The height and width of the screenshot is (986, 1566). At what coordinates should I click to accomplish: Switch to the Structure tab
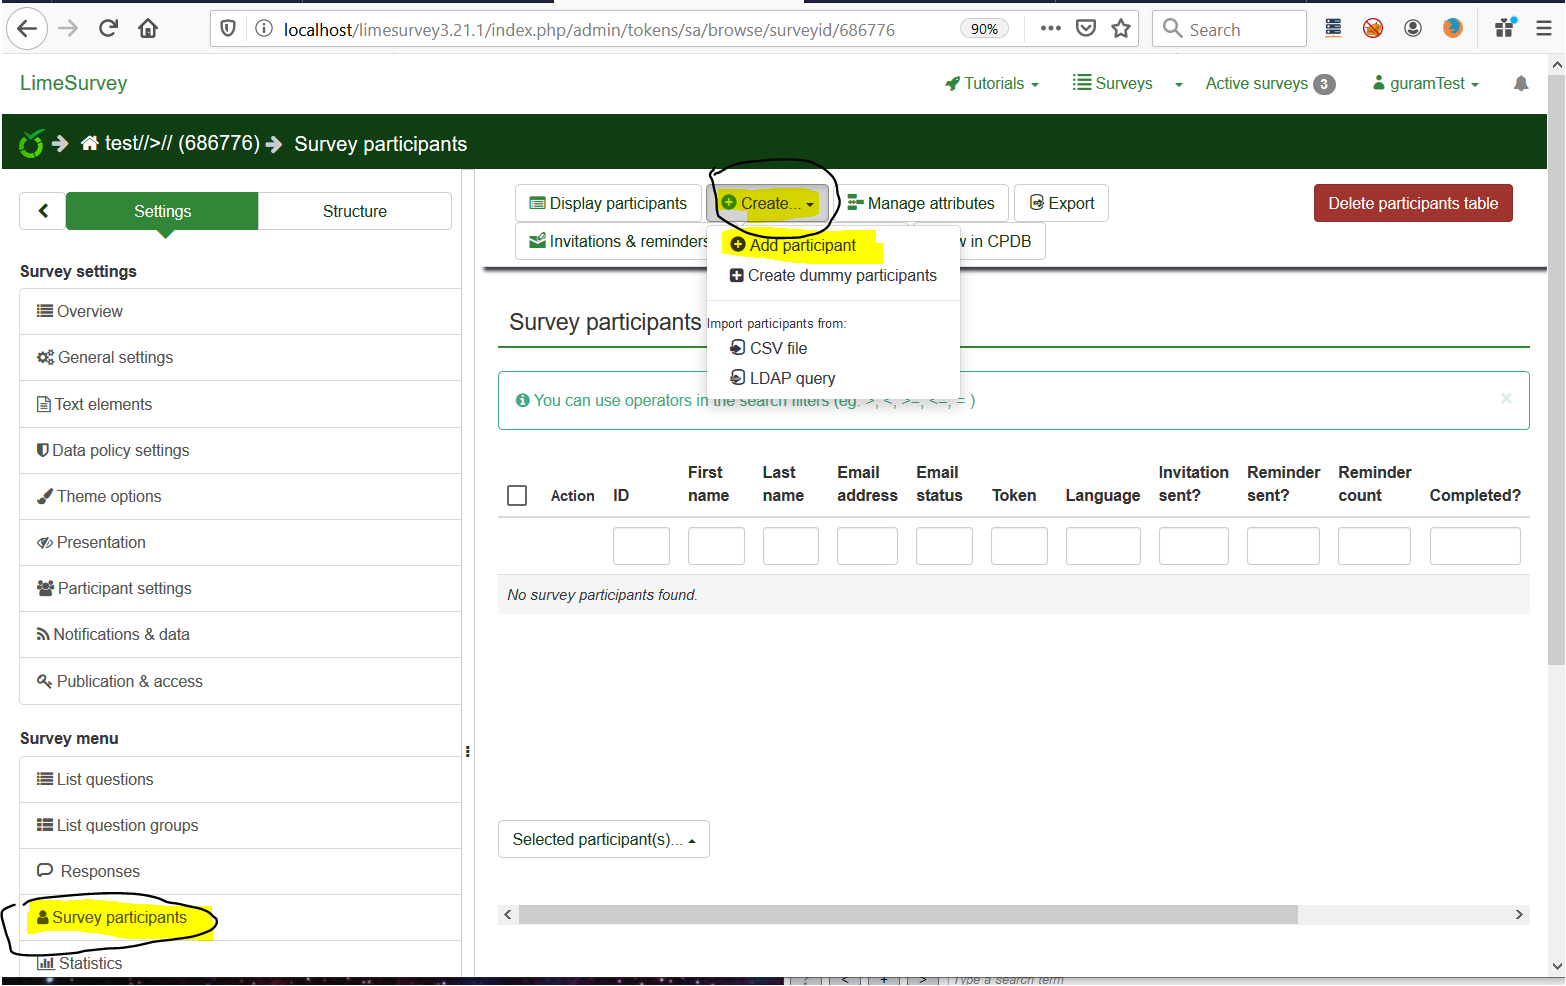(x=354, y=211)
